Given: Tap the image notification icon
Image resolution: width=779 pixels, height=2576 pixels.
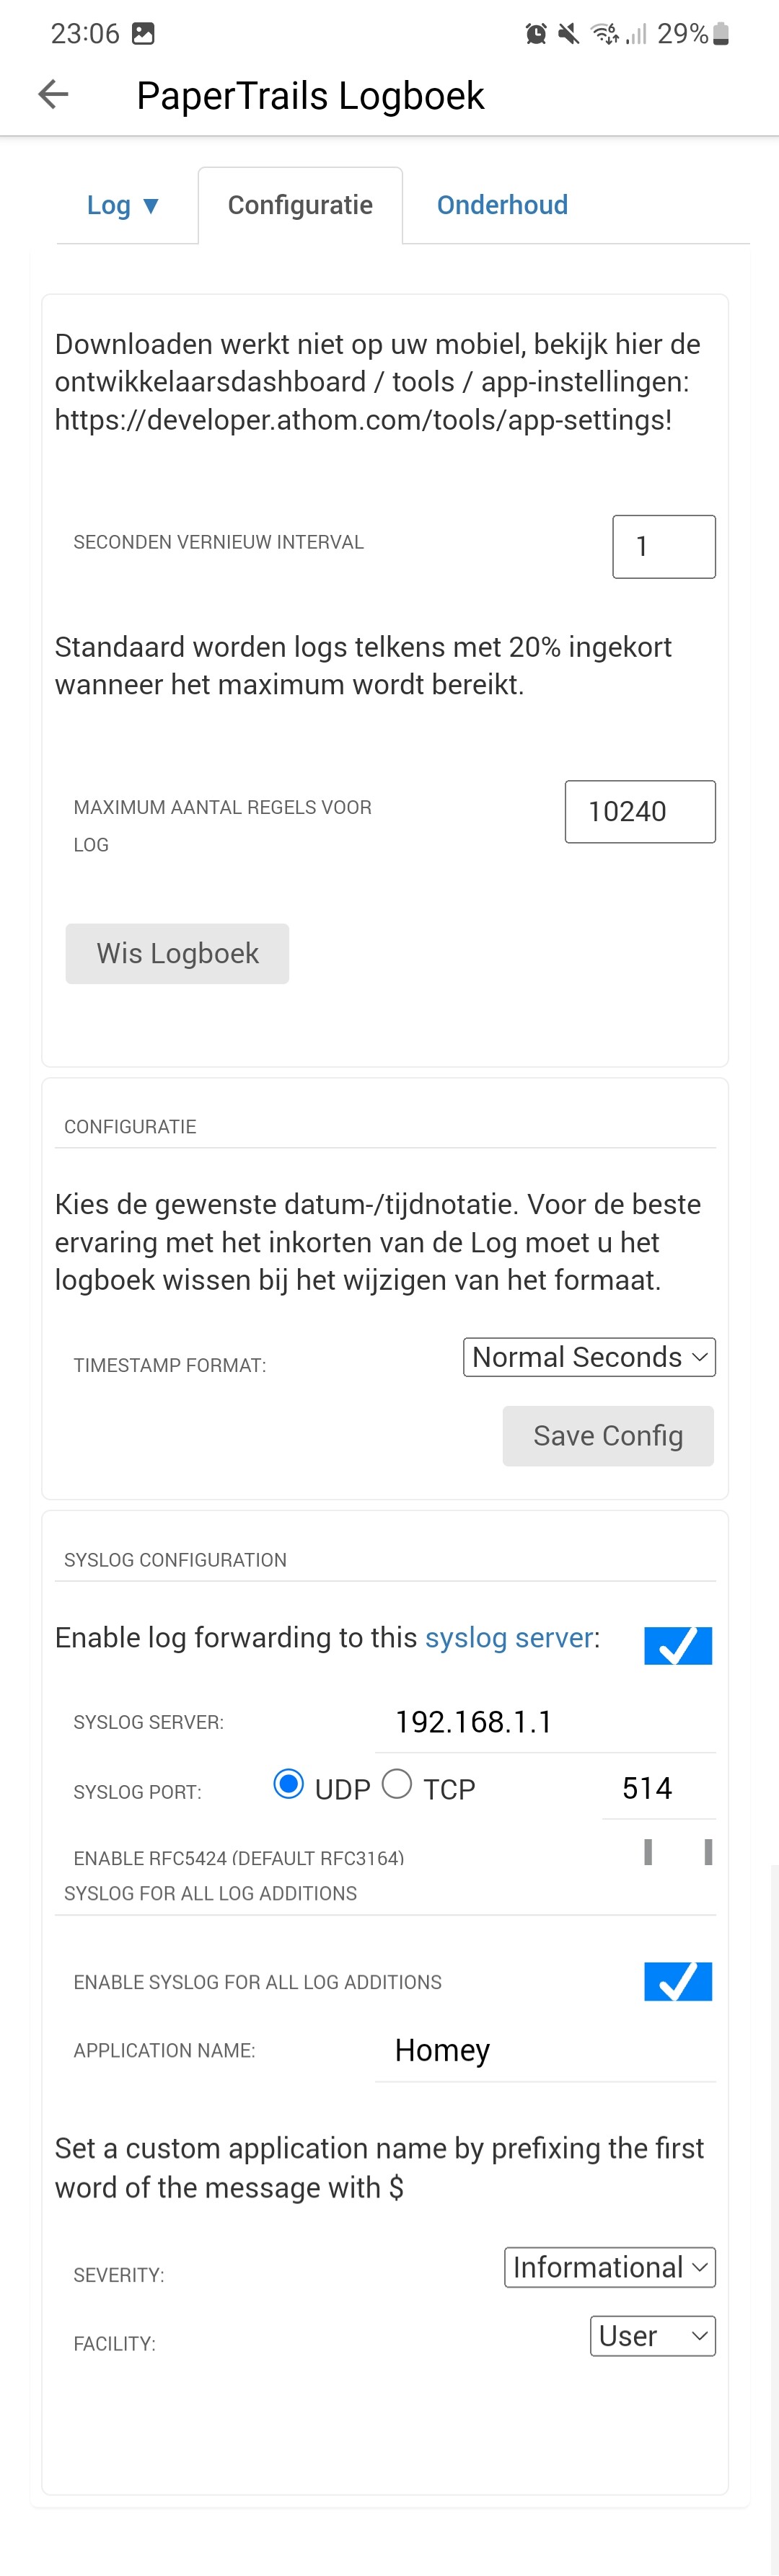Looking at the screenshot, I should point(143,34).
